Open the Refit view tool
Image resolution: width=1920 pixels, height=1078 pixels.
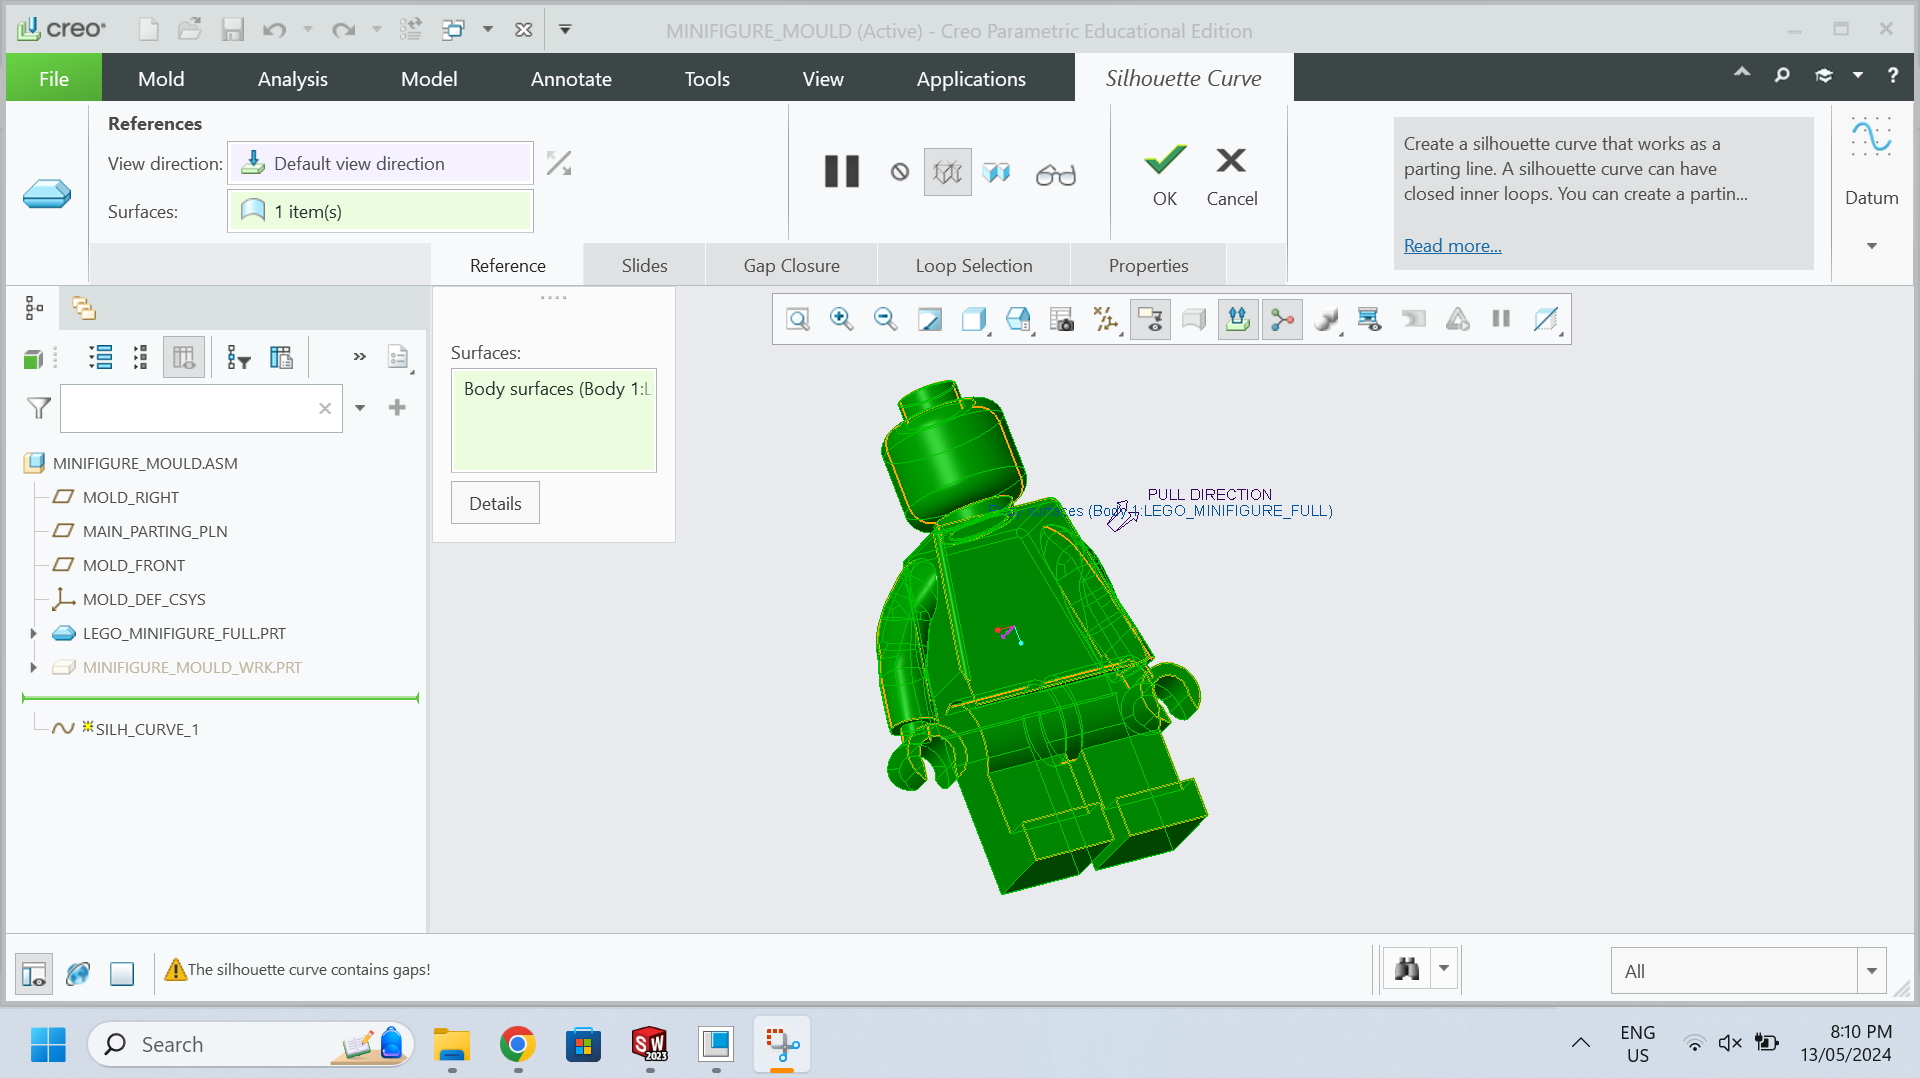(797, 319)
